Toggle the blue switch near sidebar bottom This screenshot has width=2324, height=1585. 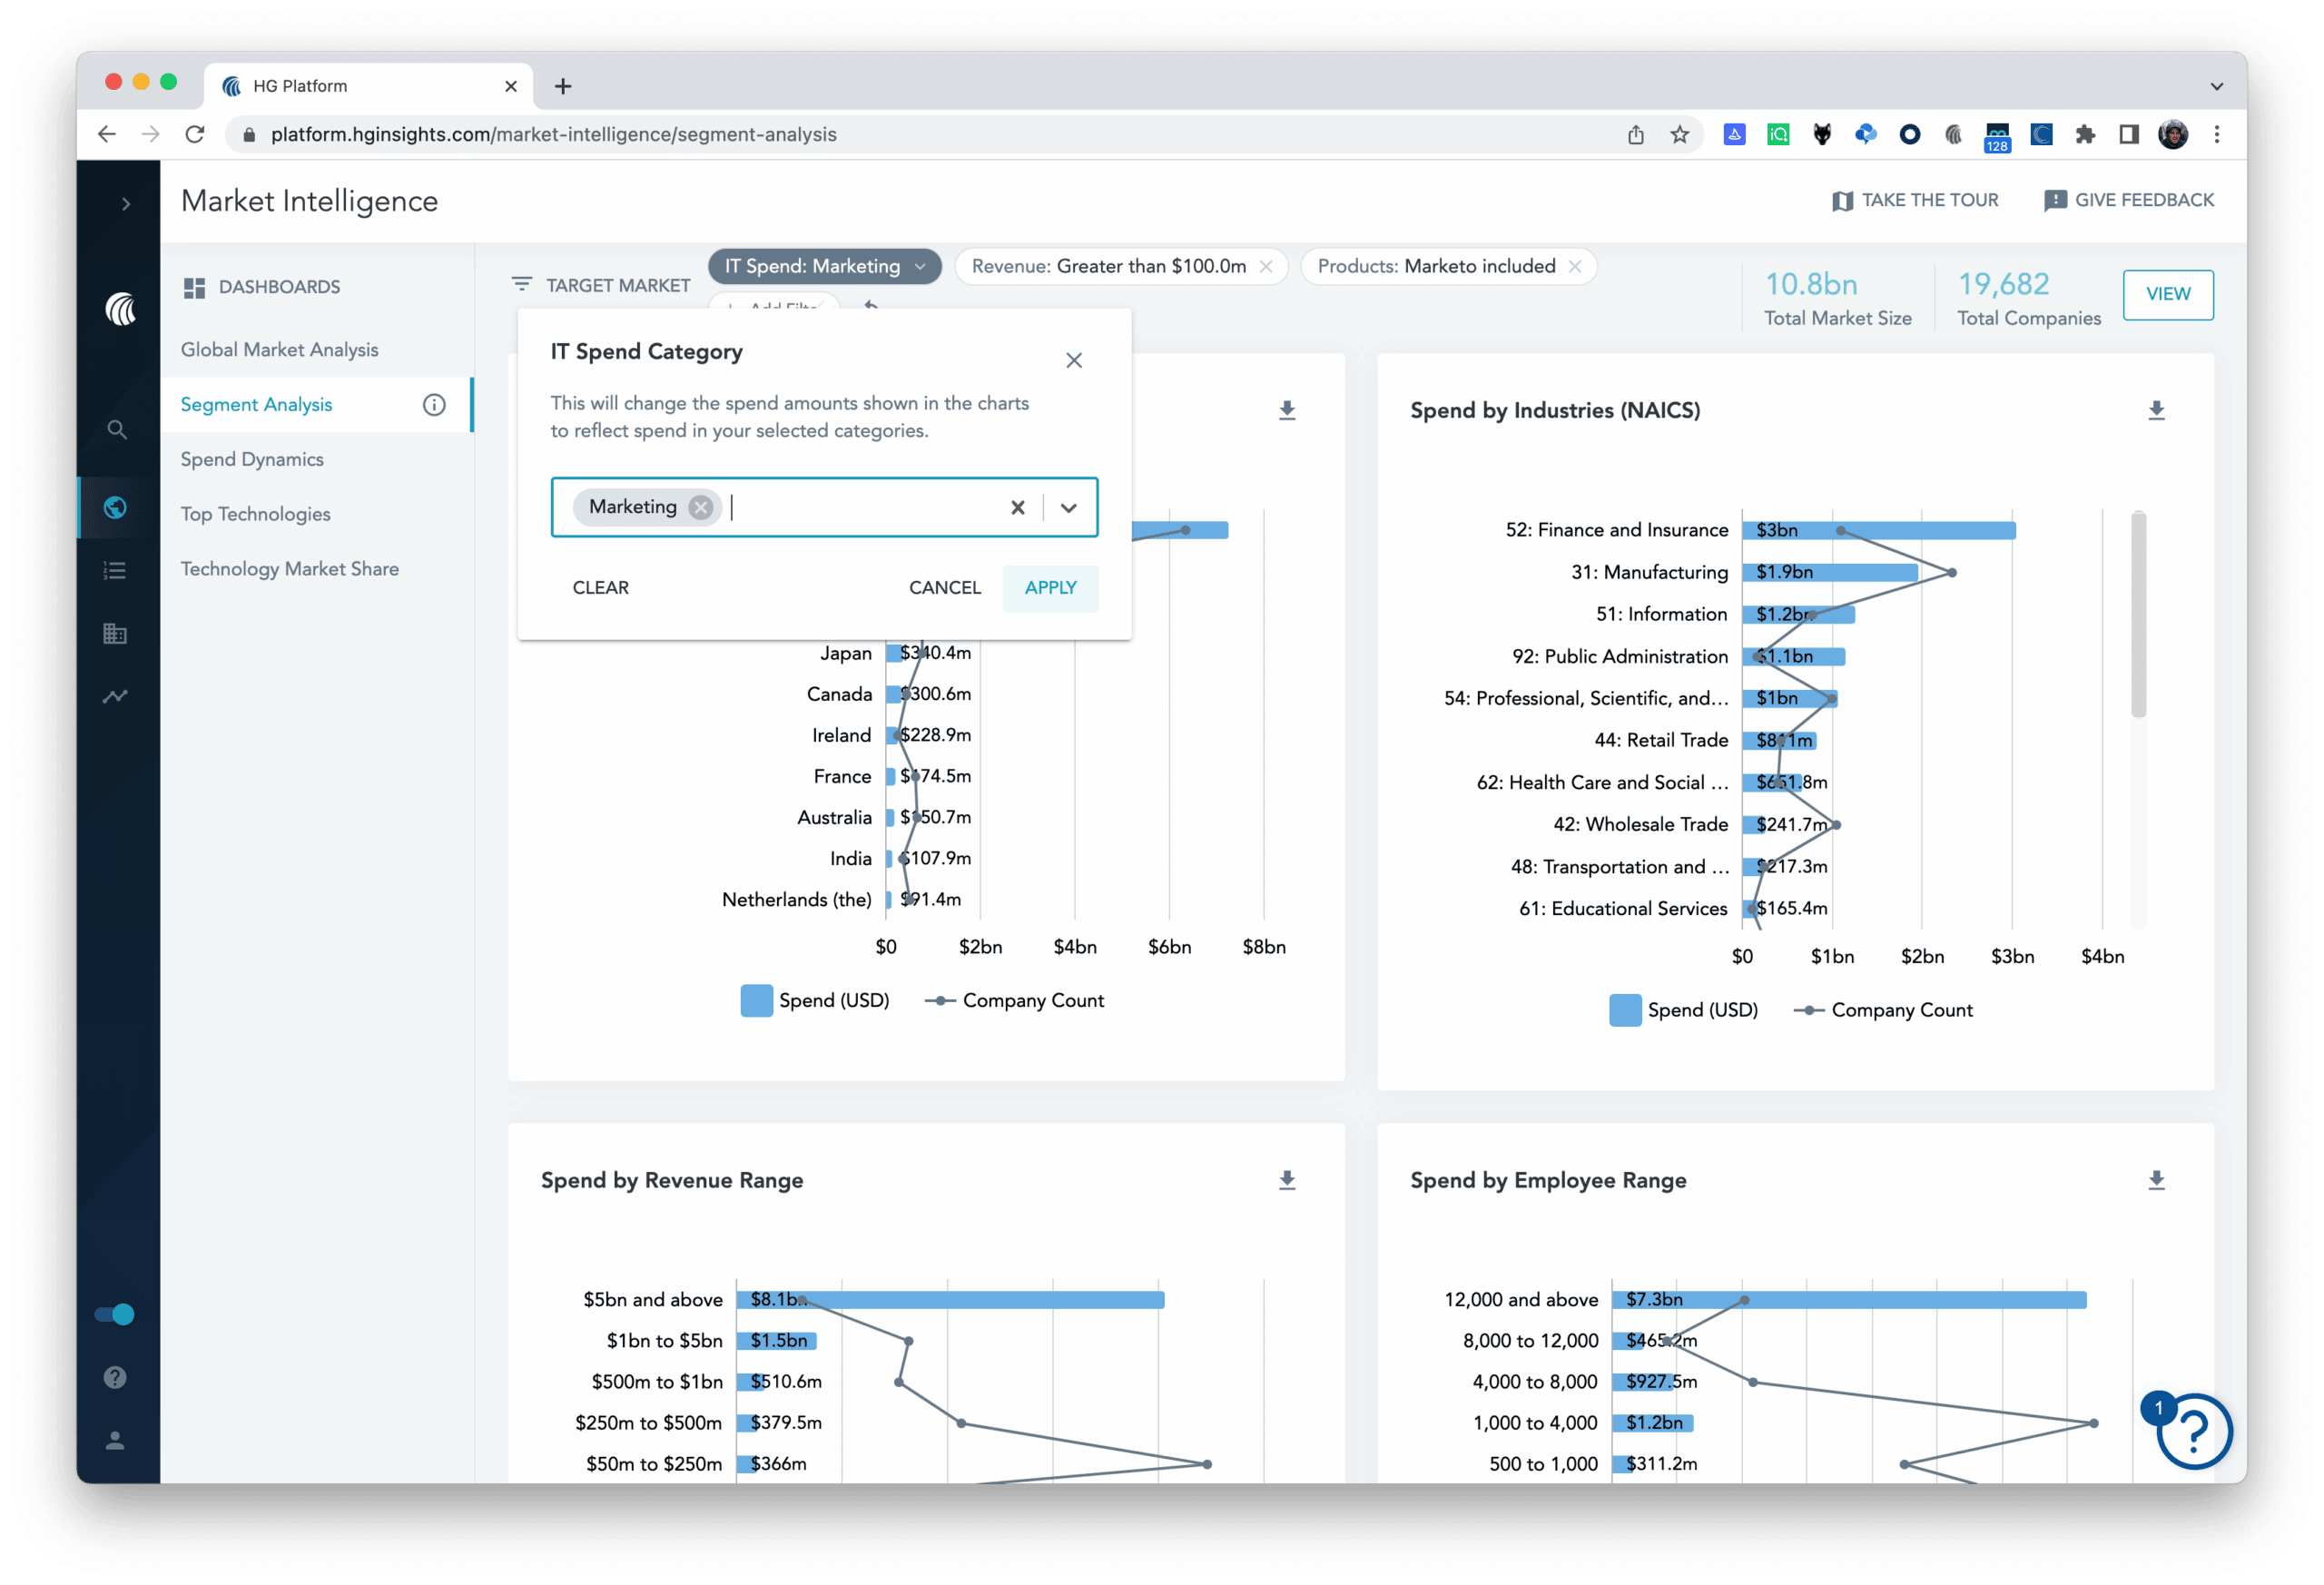coord(114,1314)
